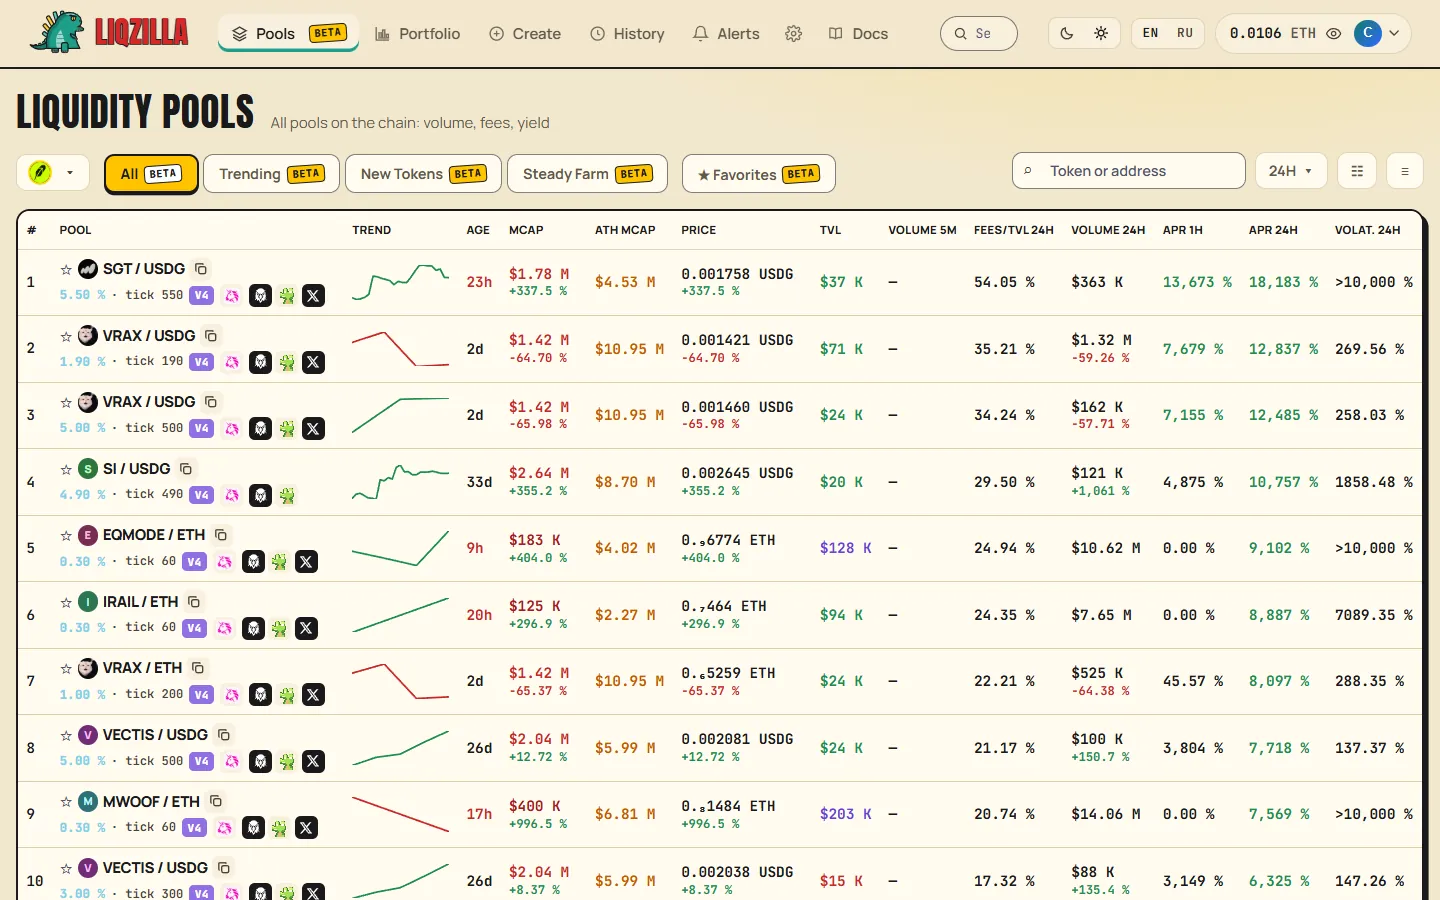
Task: Open the X link in the SGT / USDG row
Action: click(314, 295)
